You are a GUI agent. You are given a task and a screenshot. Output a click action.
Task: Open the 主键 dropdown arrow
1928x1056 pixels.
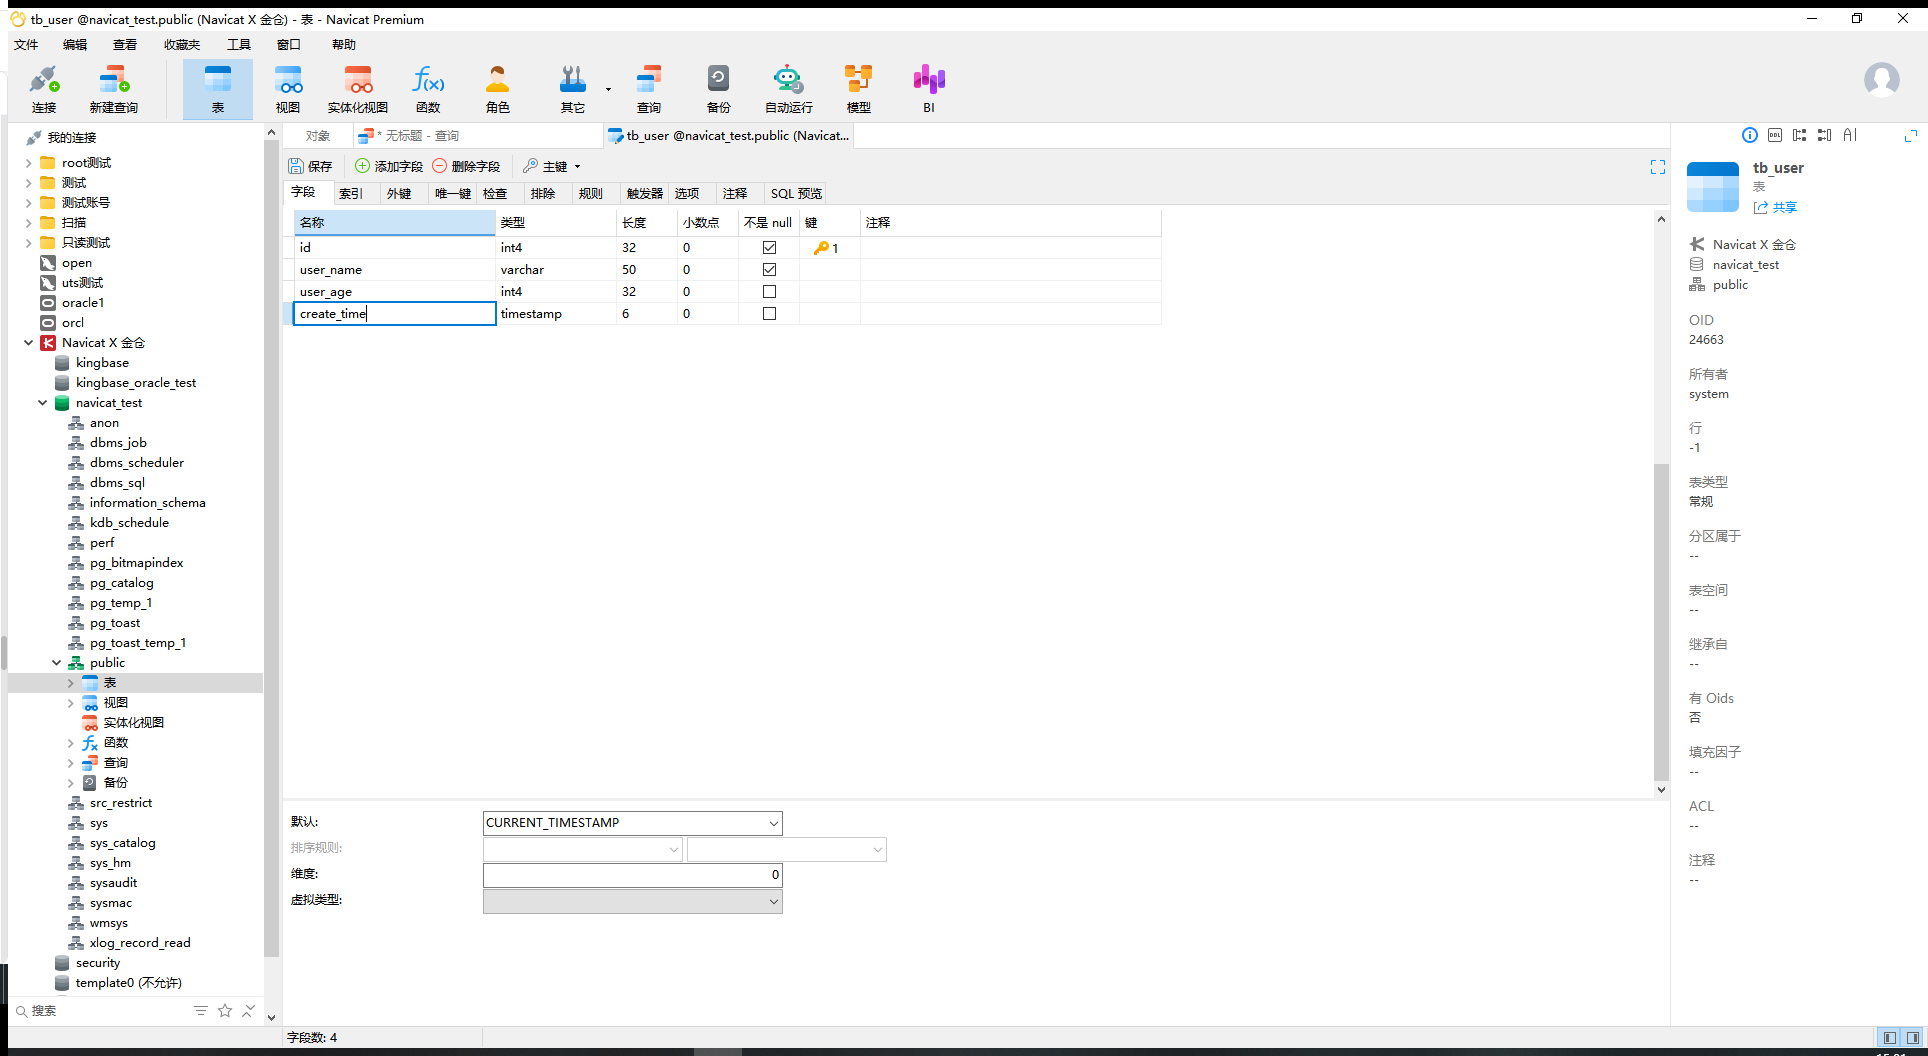click(577, 167)
